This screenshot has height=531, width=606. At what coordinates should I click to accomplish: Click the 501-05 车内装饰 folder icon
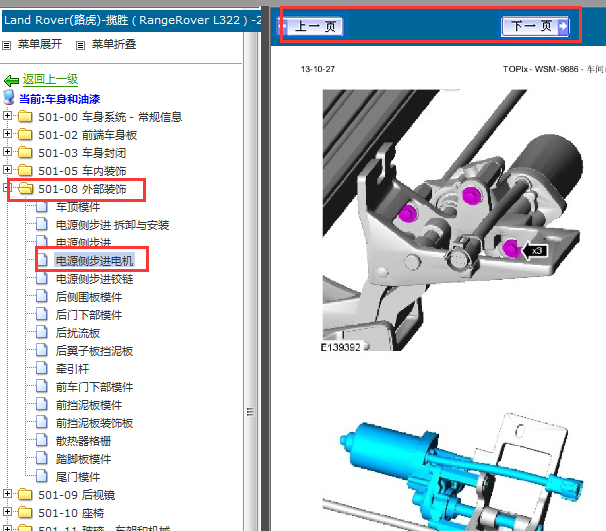pyautogui.click(x=25, y=170)
